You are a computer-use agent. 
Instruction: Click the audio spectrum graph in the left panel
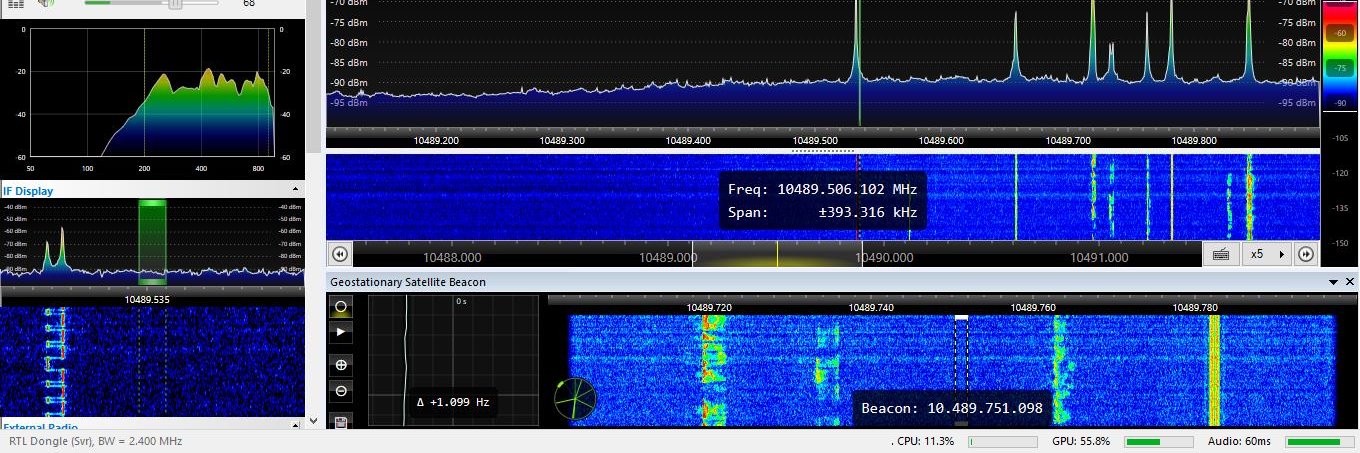click(x=152, y=91)
